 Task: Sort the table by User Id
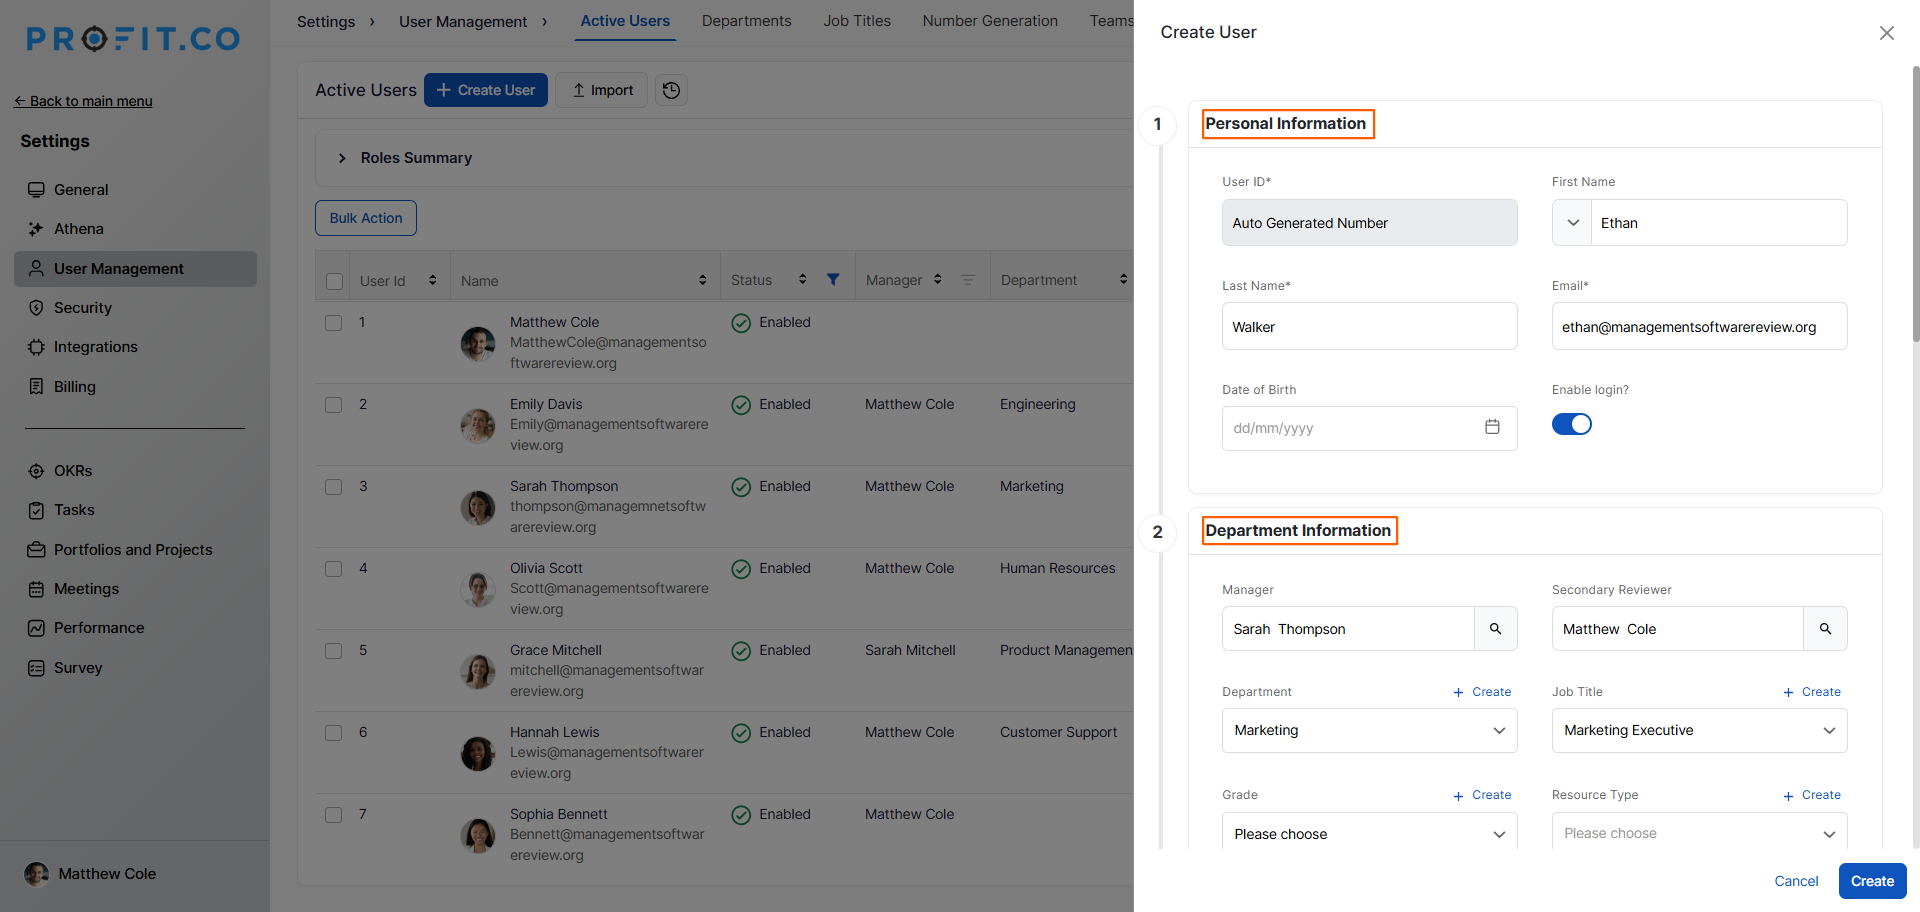tap(432, 280)
